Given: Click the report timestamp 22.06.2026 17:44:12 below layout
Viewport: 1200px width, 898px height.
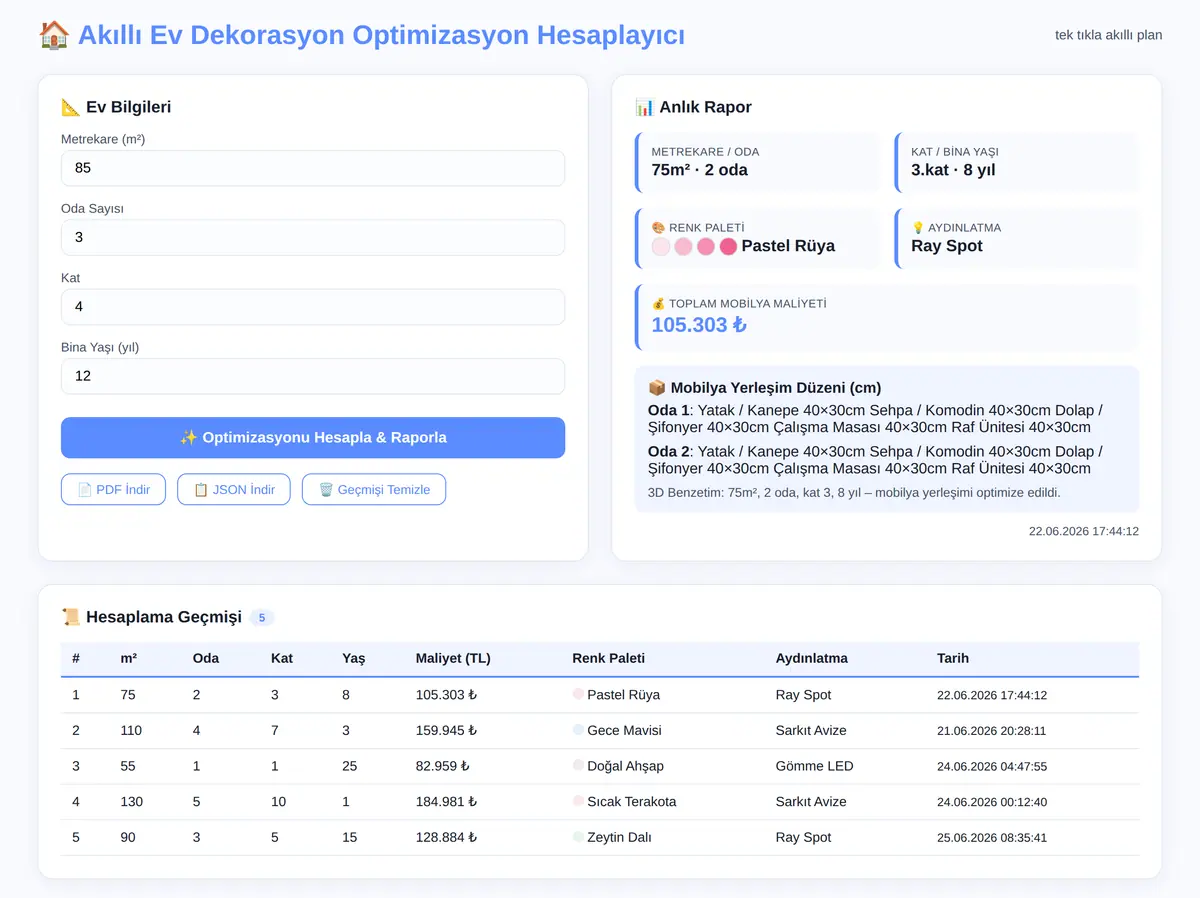Looking at the screenshot, I should pos(1084,532).
